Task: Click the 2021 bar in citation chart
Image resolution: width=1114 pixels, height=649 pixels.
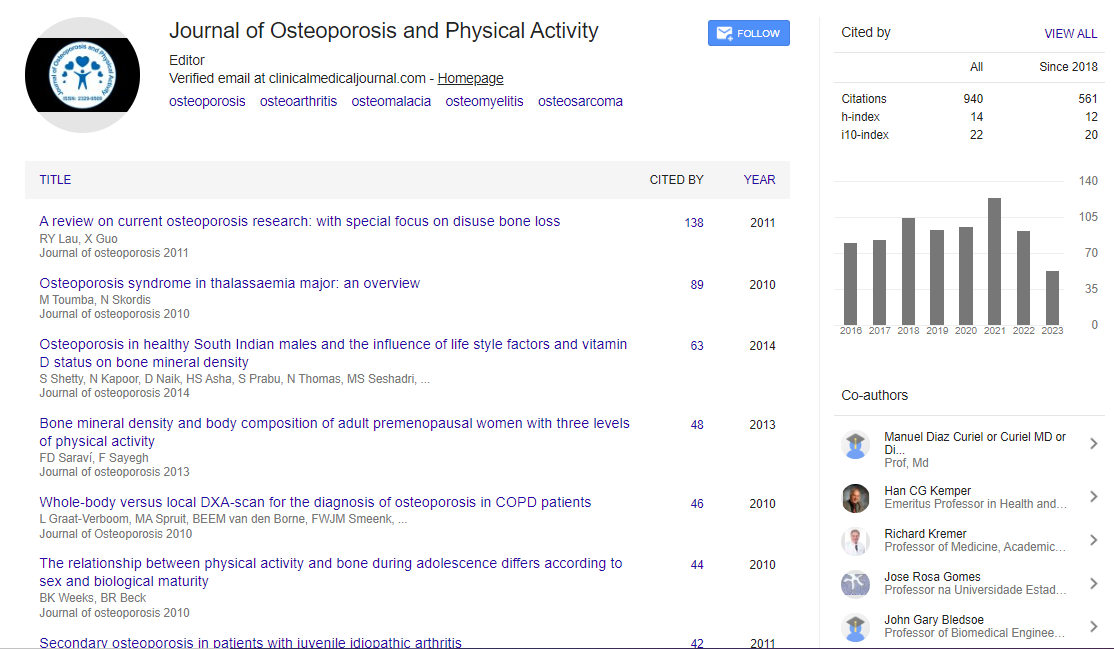Action: coord(994,260)
